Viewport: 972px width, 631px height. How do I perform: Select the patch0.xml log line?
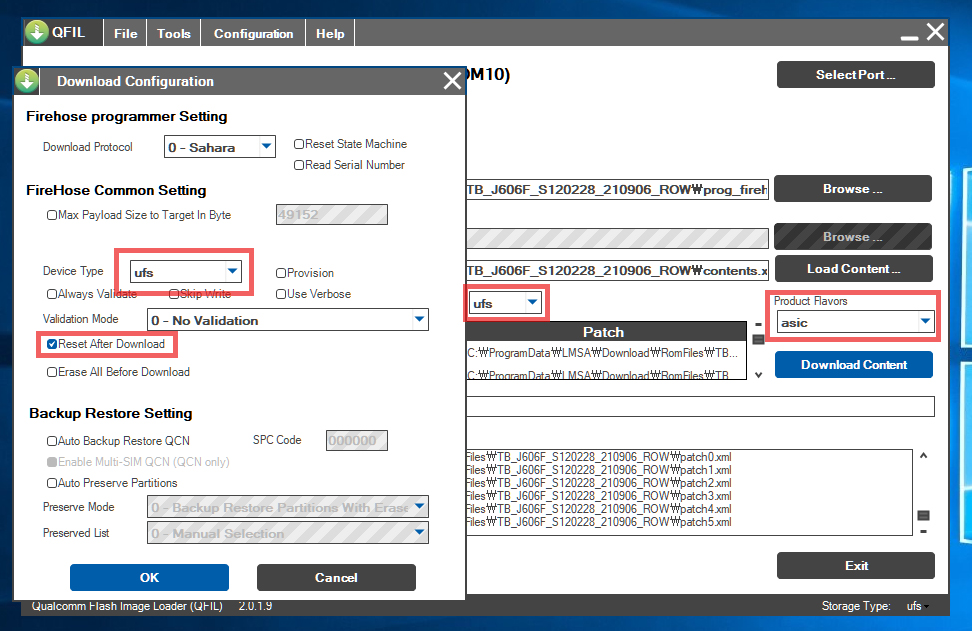coord(599,457)
